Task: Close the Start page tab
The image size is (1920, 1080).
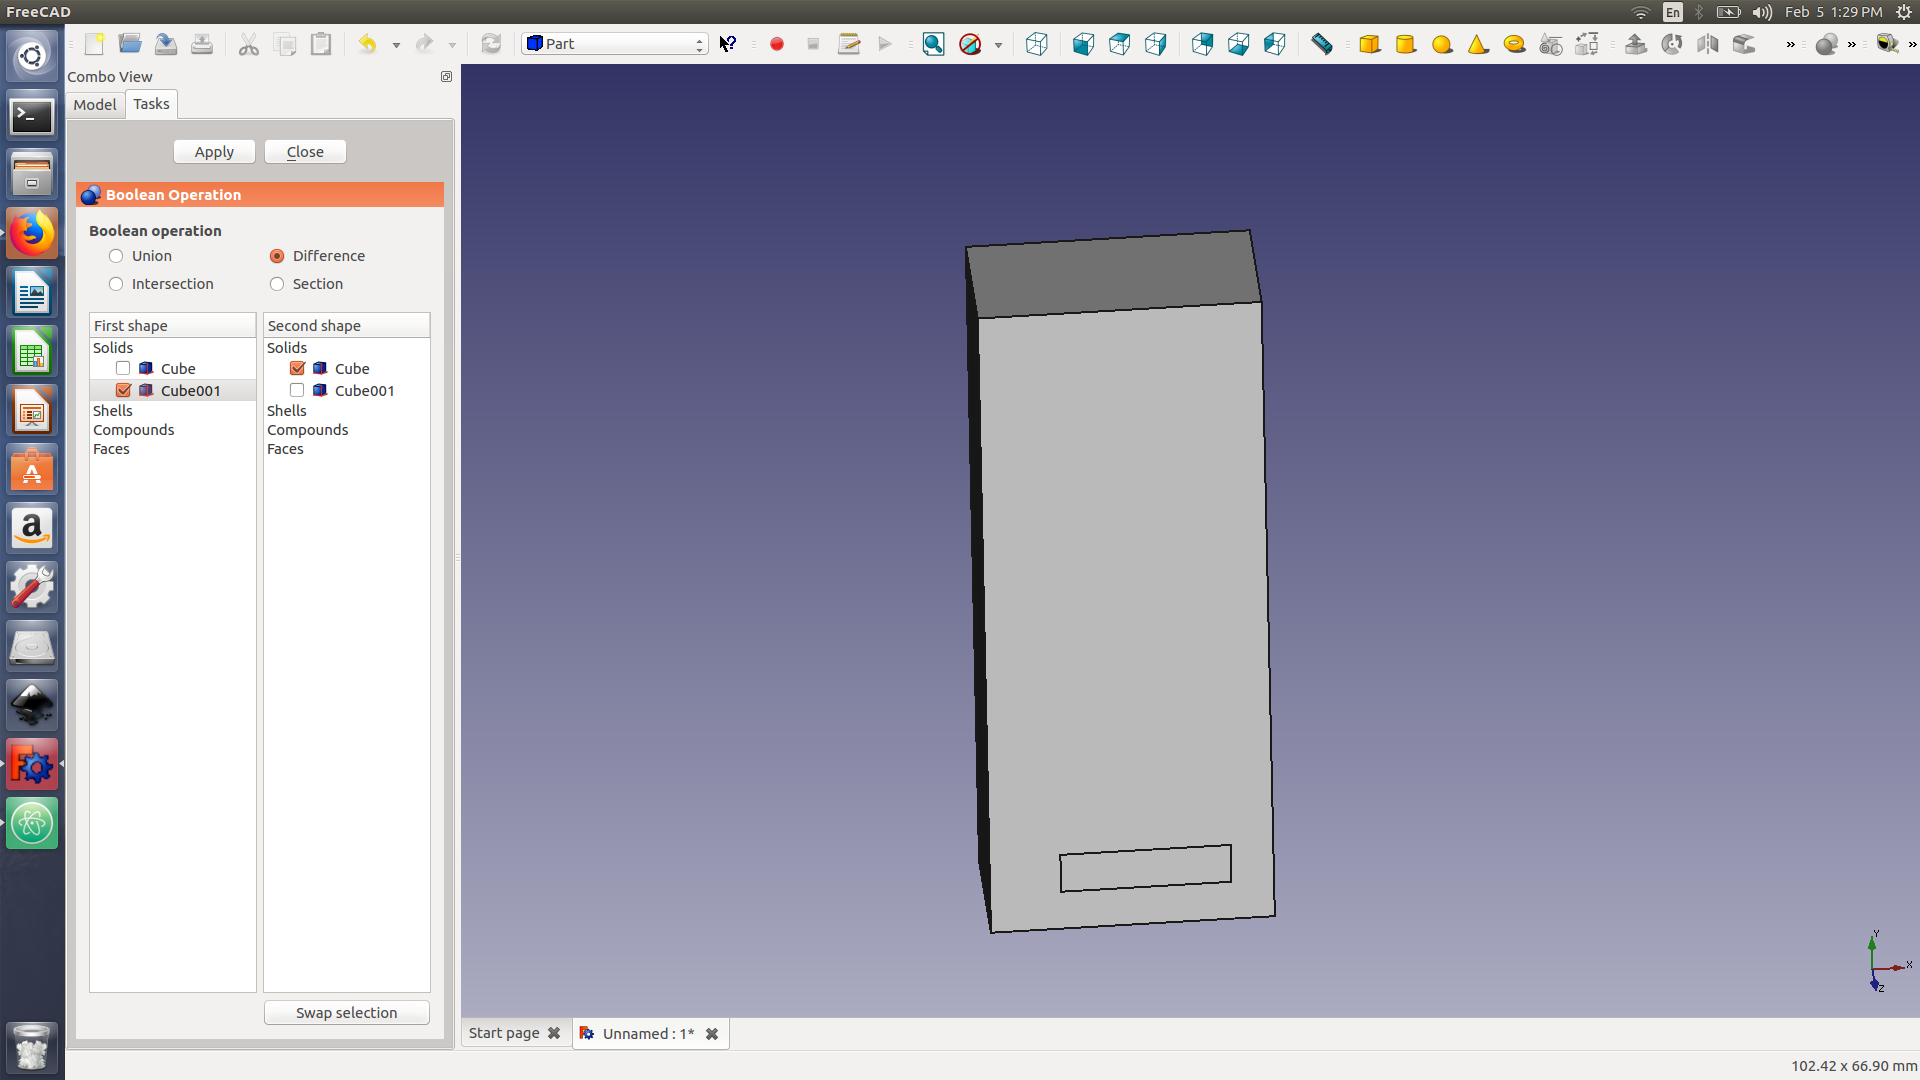Action: (x=554, y=1033)
